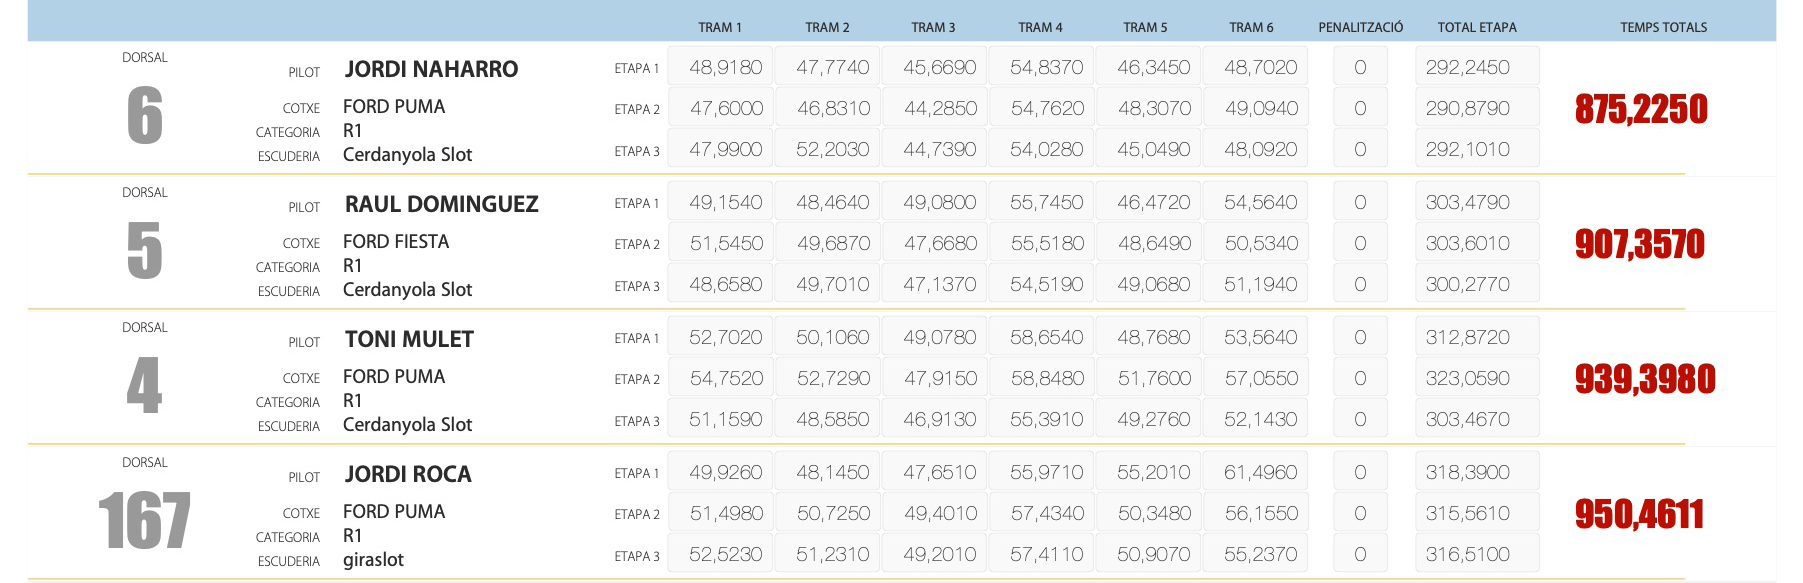Screen dimensions: 1803x583
Task: Select the pilot name TONI MULET
Action: pyautogui.click(x=409, y=339)
